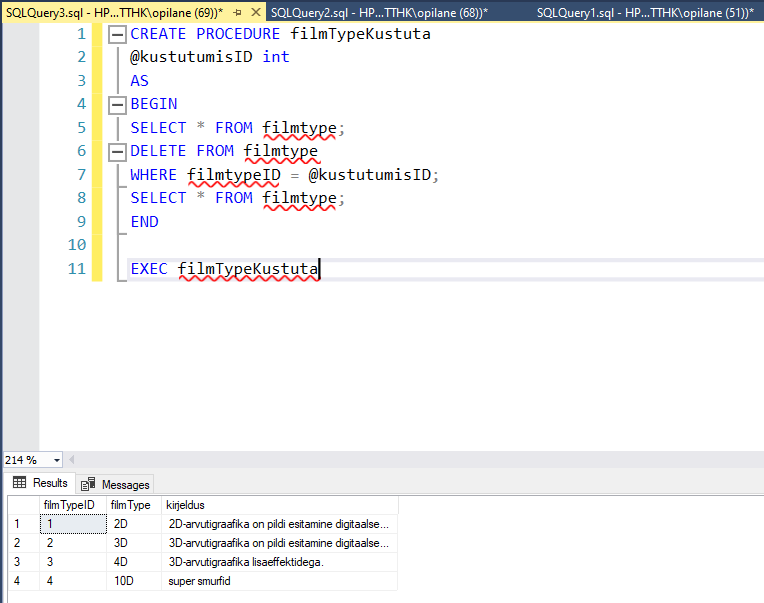The width and height of the screenshot is (764, 603).
Task: Place cursor on empty line 10
Action: 300,245
